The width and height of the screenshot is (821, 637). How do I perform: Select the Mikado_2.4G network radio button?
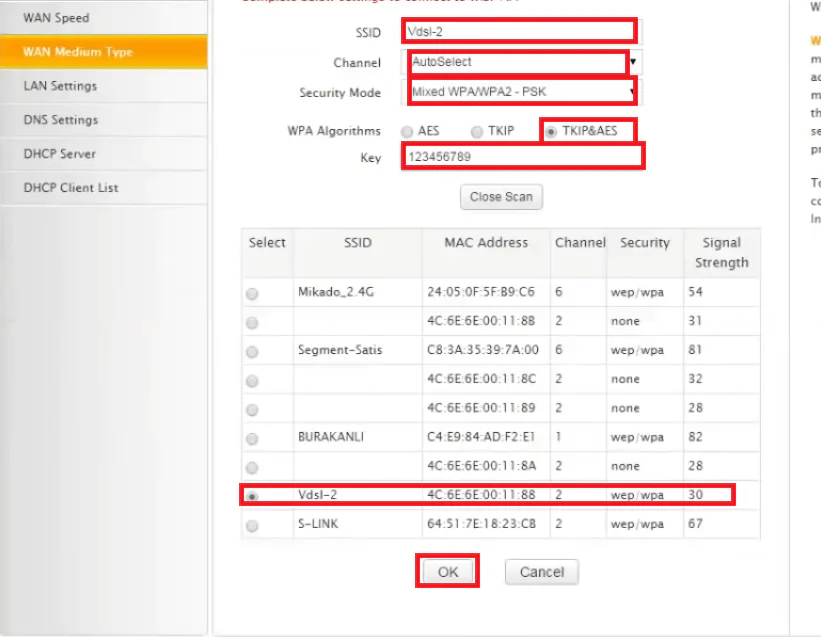point(252,293)
